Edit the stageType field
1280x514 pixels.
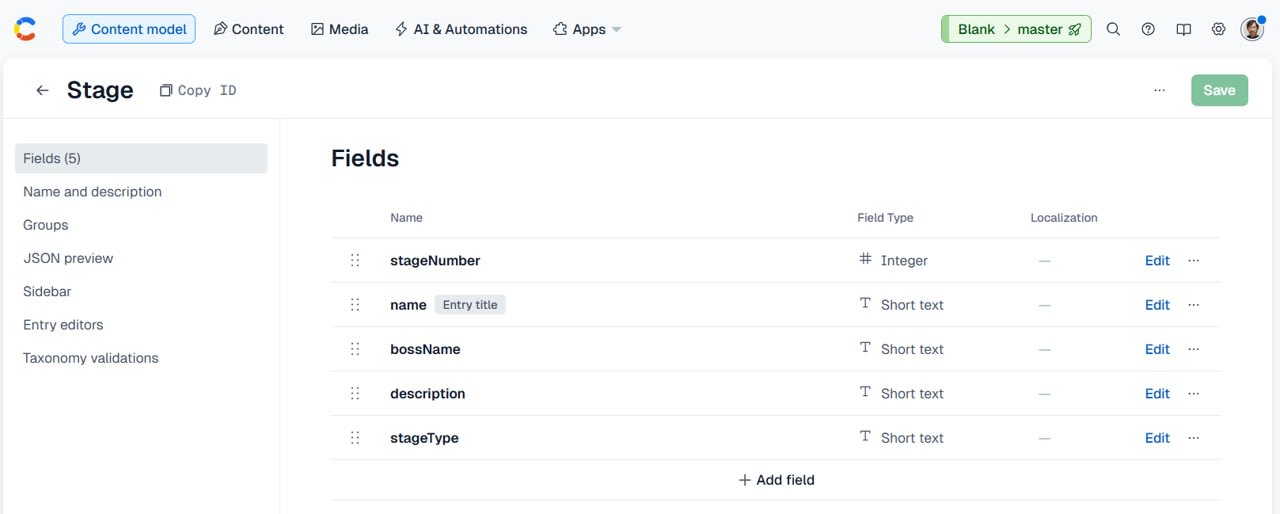(1157, 438)
